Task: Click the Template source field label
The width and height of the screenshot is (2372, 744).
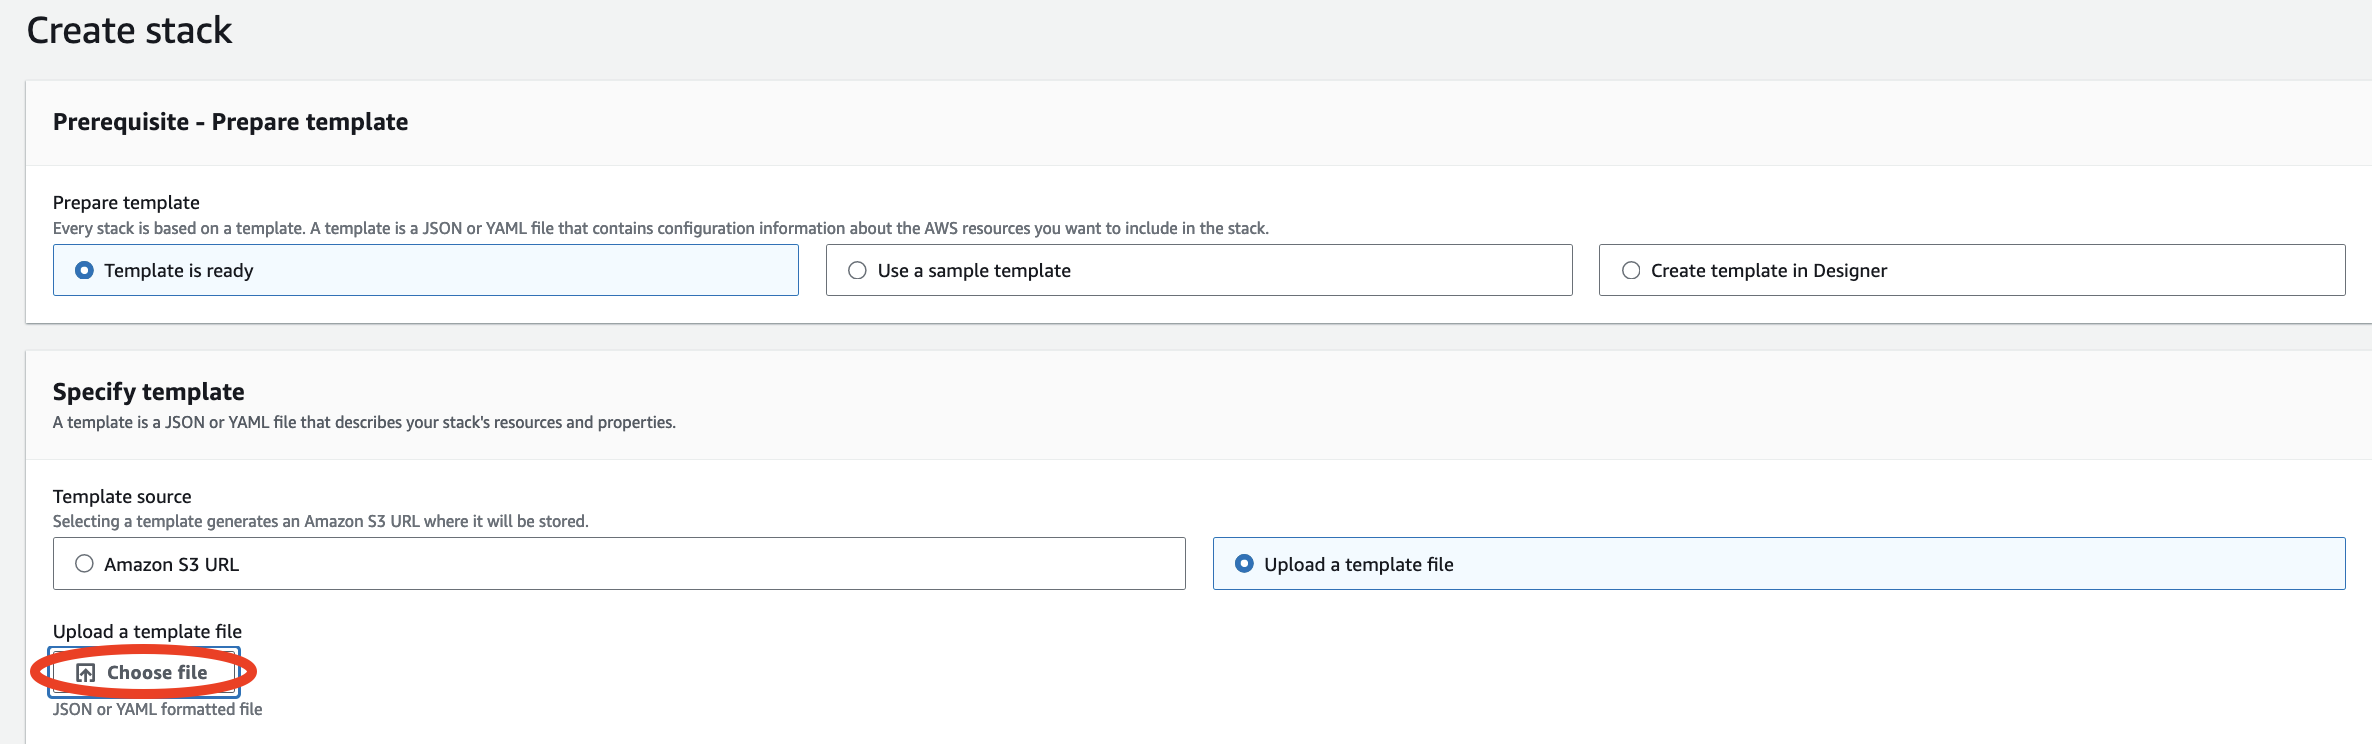Action: [122, 497]
